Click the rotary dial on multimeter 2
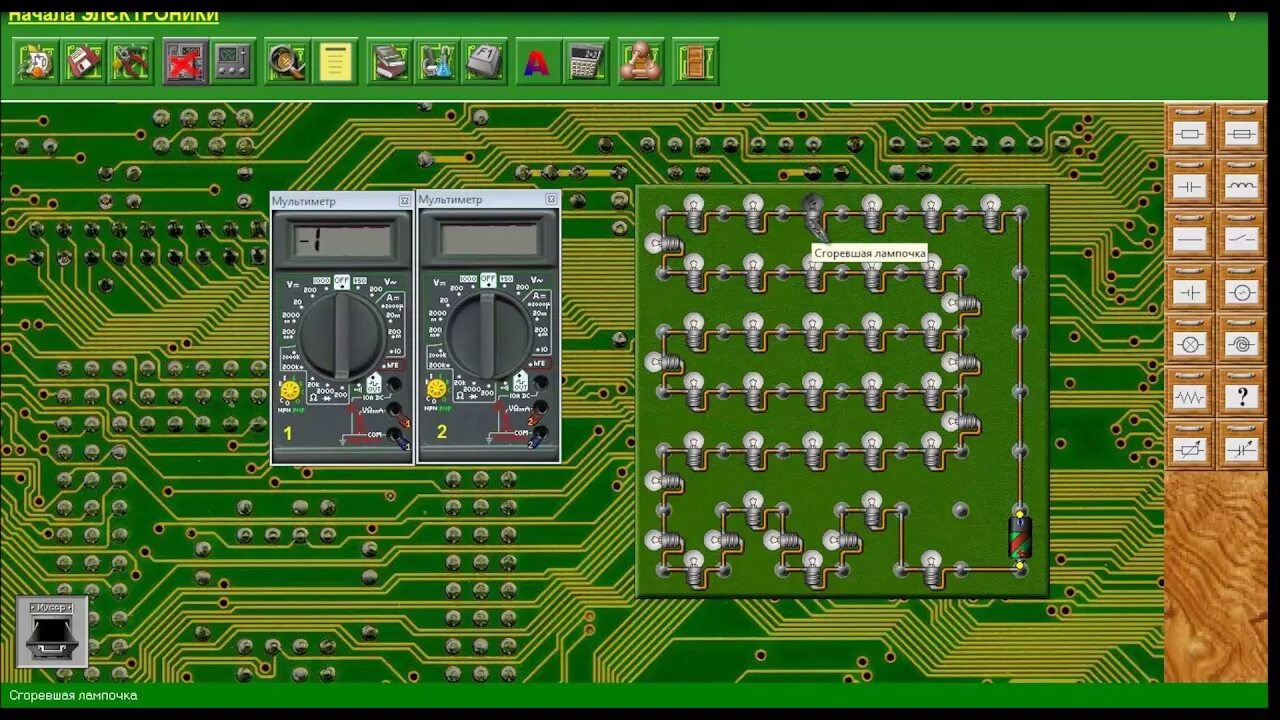Image resolution: width=1280 pixels, height=720 pixels. click(x=488, y=335)
